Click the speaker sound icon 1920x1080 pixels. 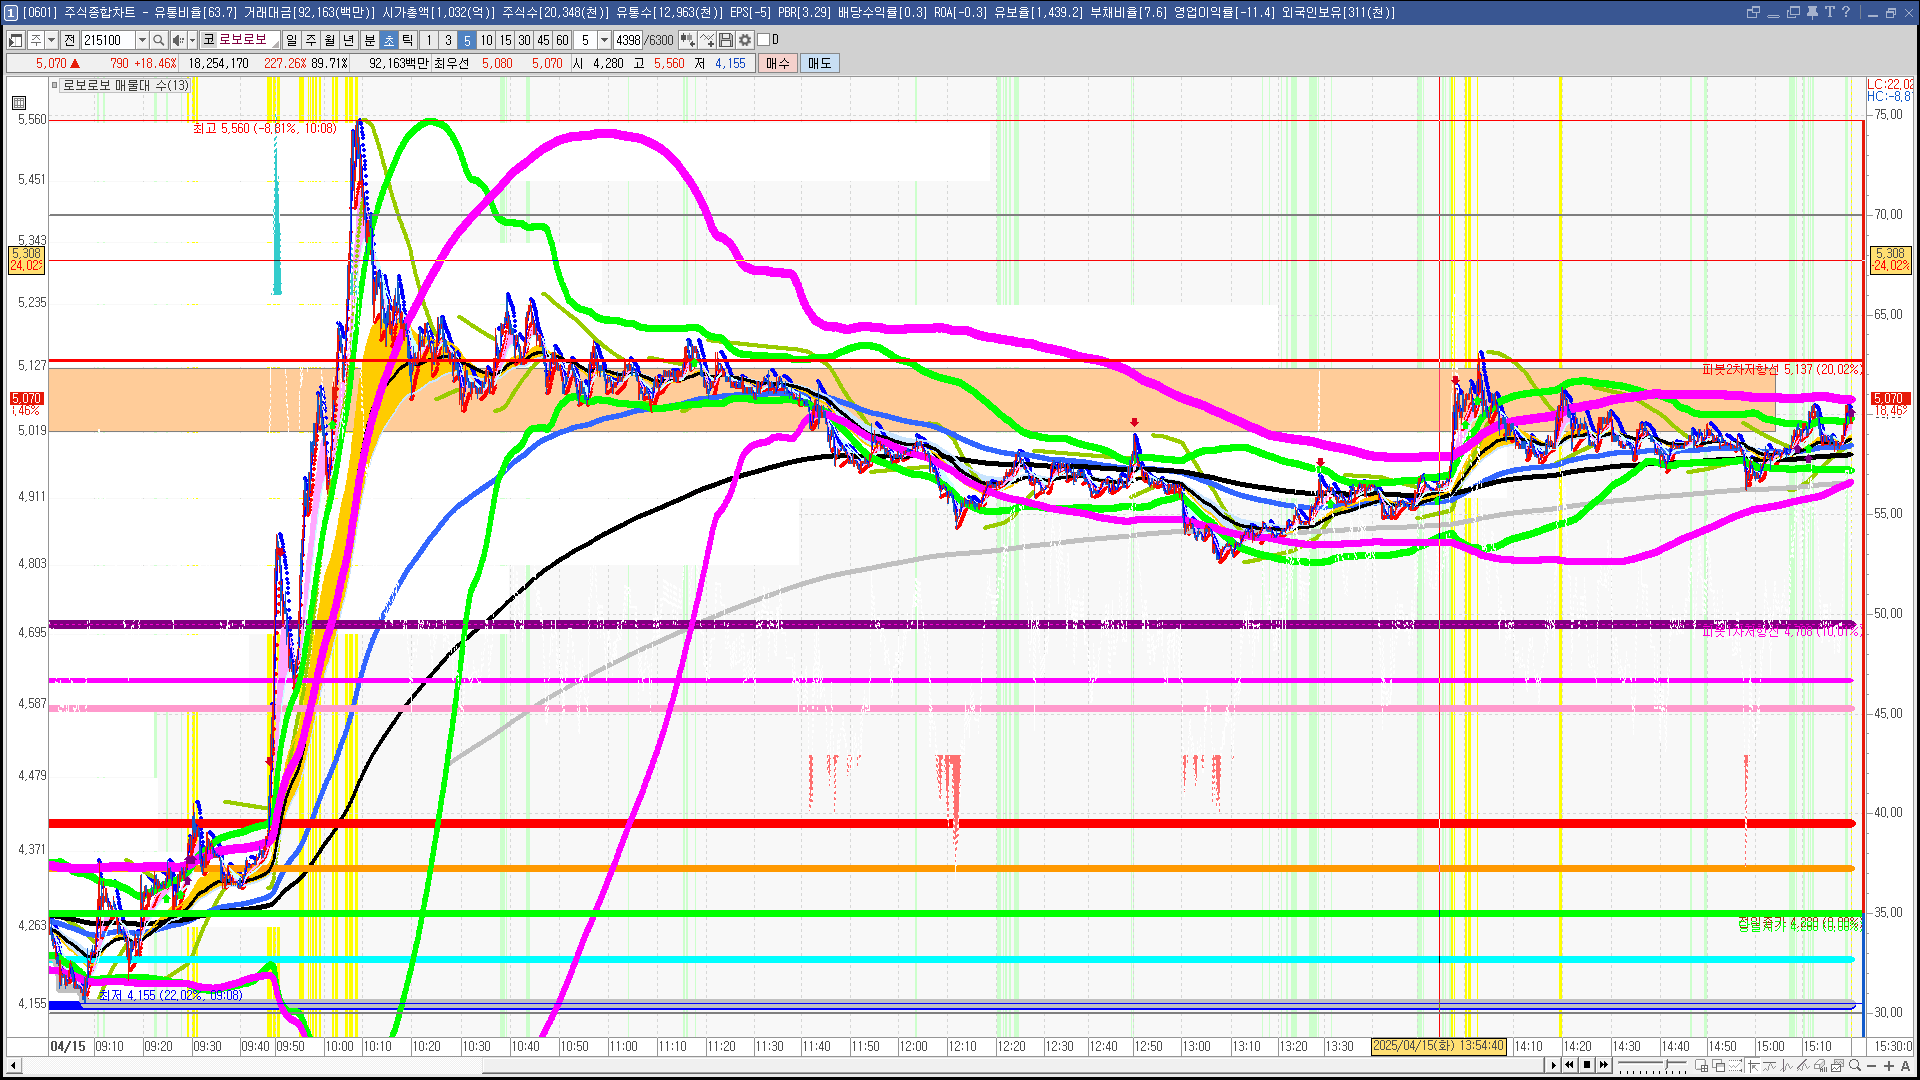178,40
